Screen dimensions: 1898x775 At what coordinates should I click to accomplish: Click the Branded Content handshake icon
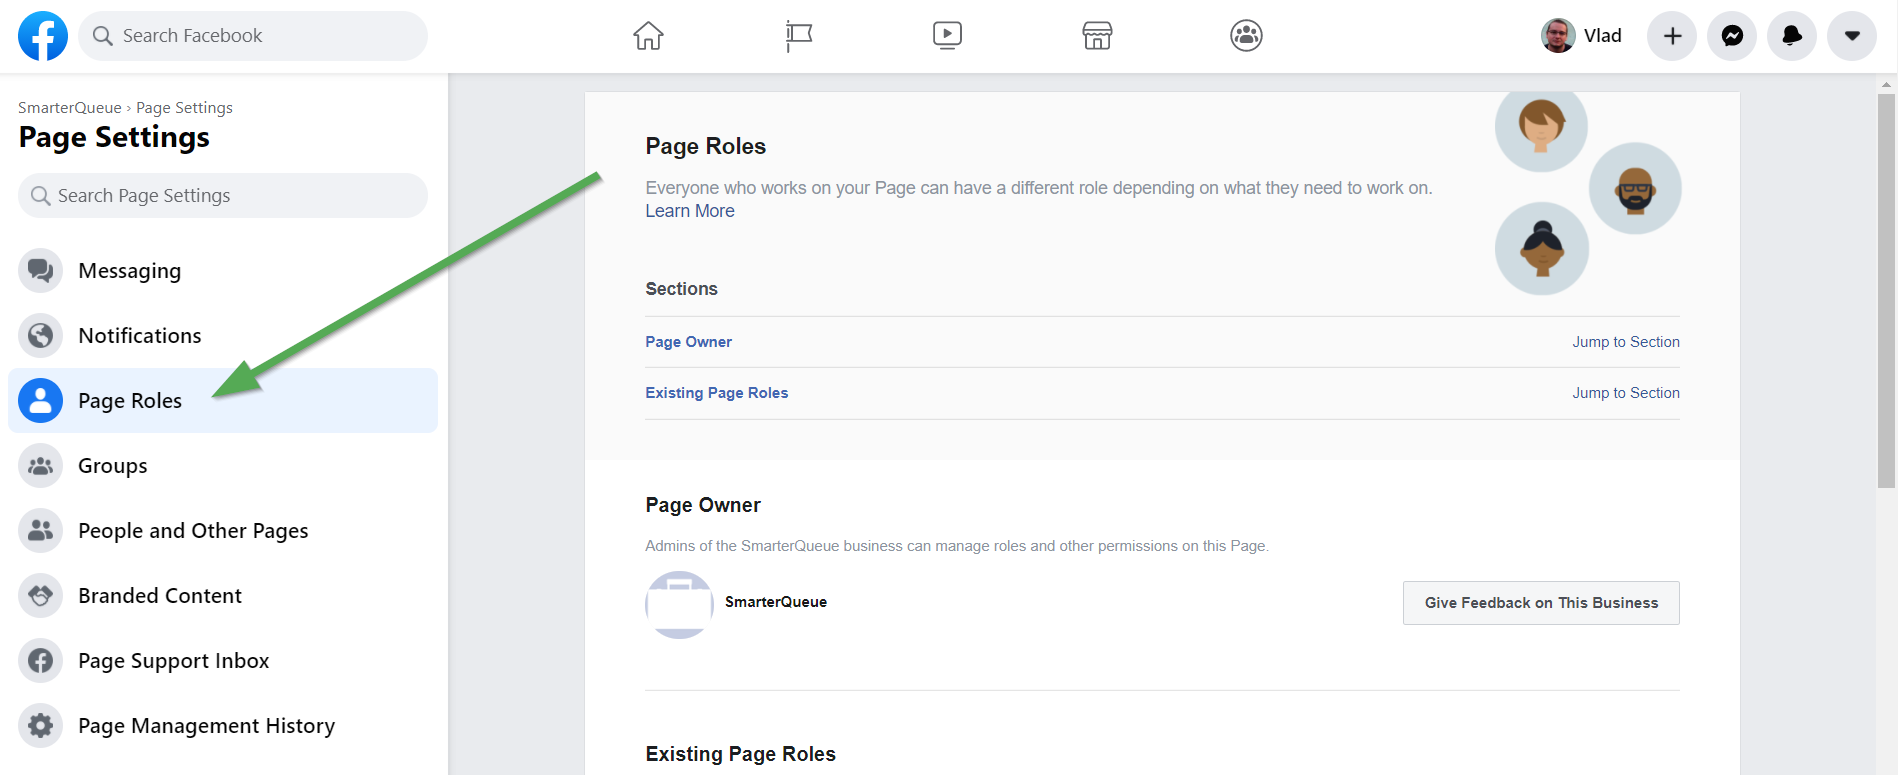pos(41,596)
